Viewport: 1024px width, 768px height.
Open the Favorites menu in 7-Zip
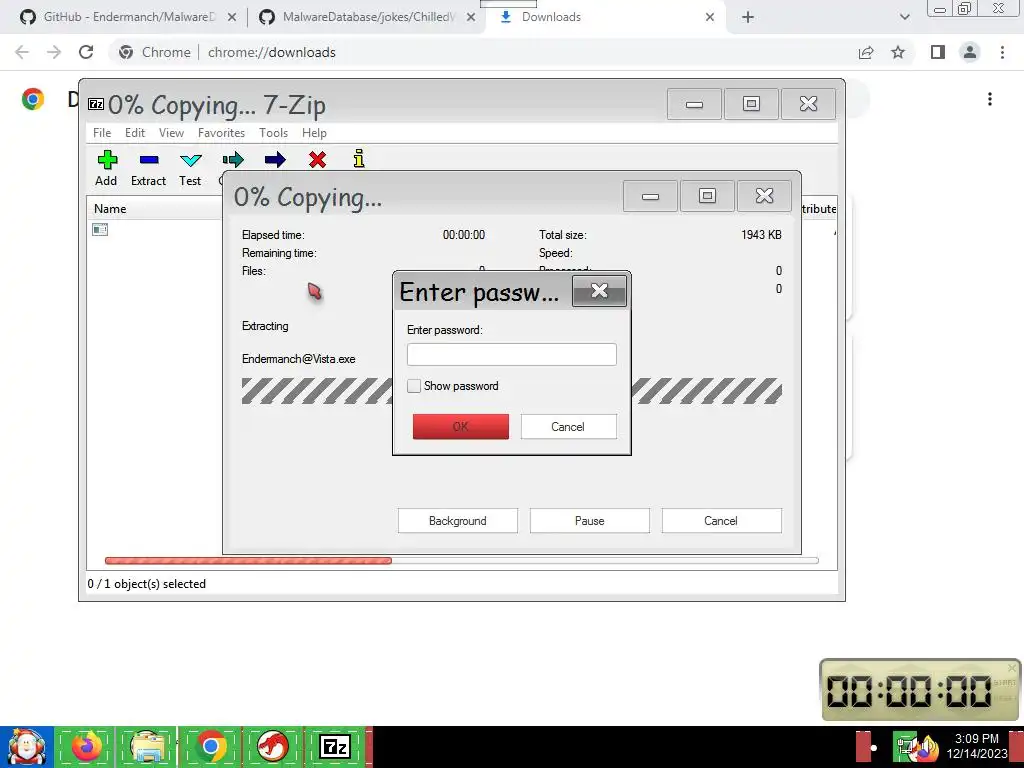click(x=221, y=133)
